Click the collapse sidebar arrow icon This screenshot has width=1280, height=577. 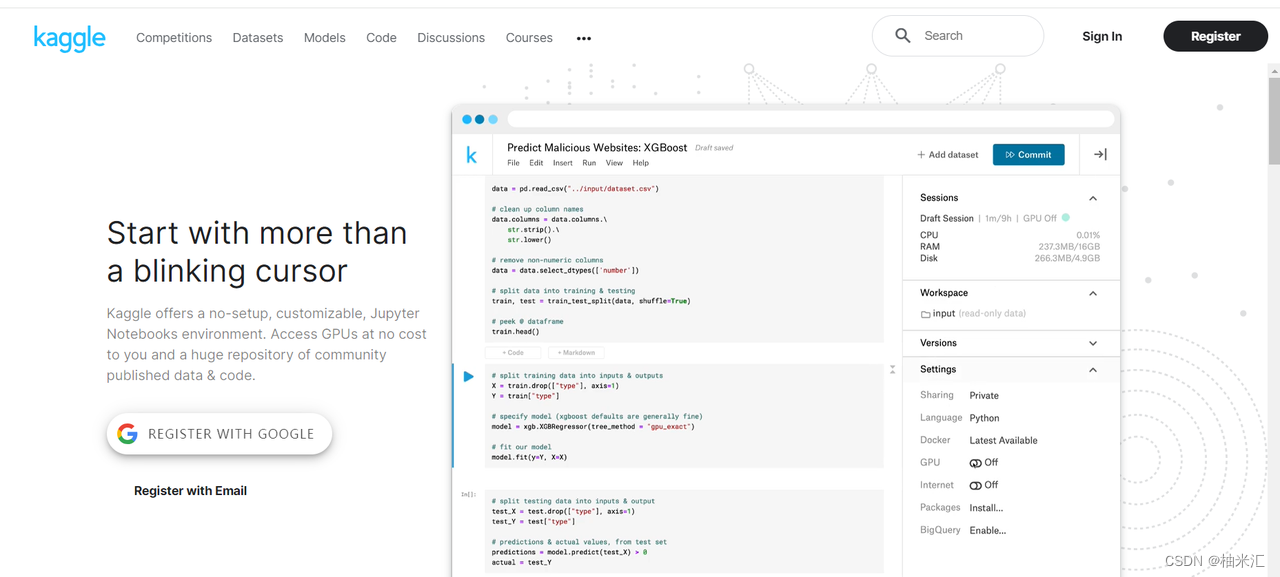(1100, 154)
